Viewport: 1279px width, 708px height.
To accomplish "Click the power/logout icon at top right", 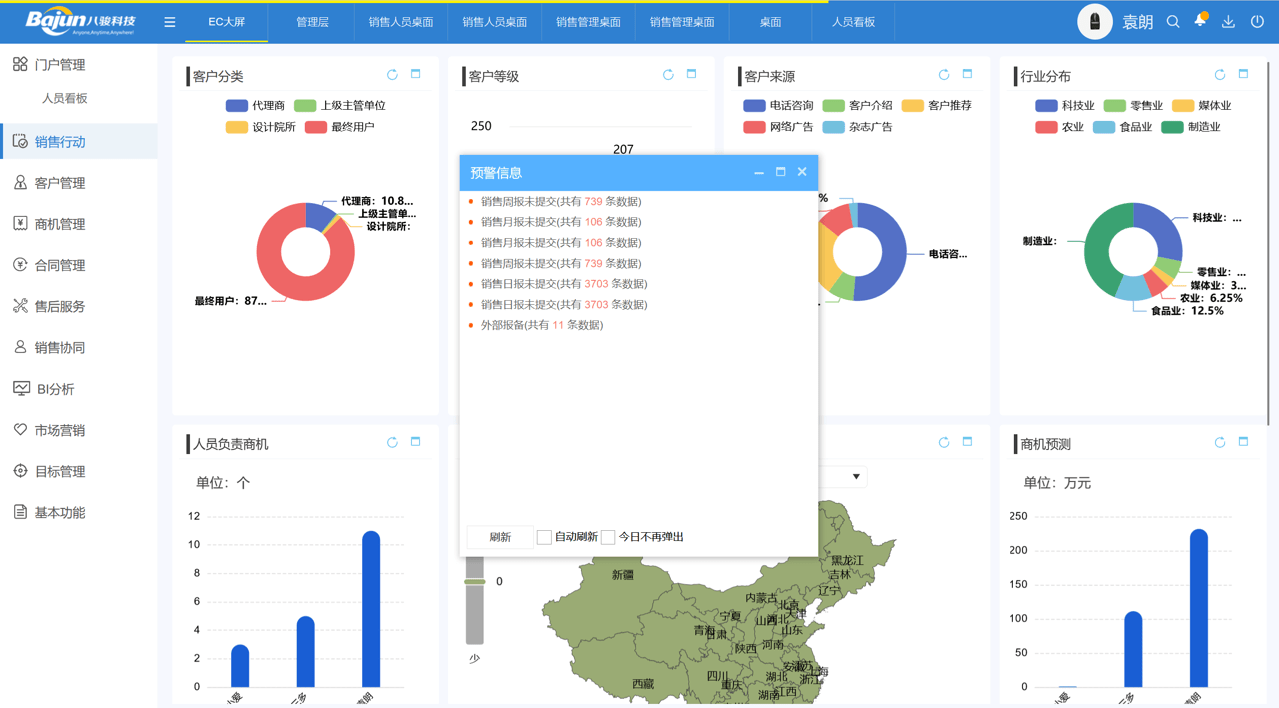I will pyautogui.click(x=1256, y=20).
